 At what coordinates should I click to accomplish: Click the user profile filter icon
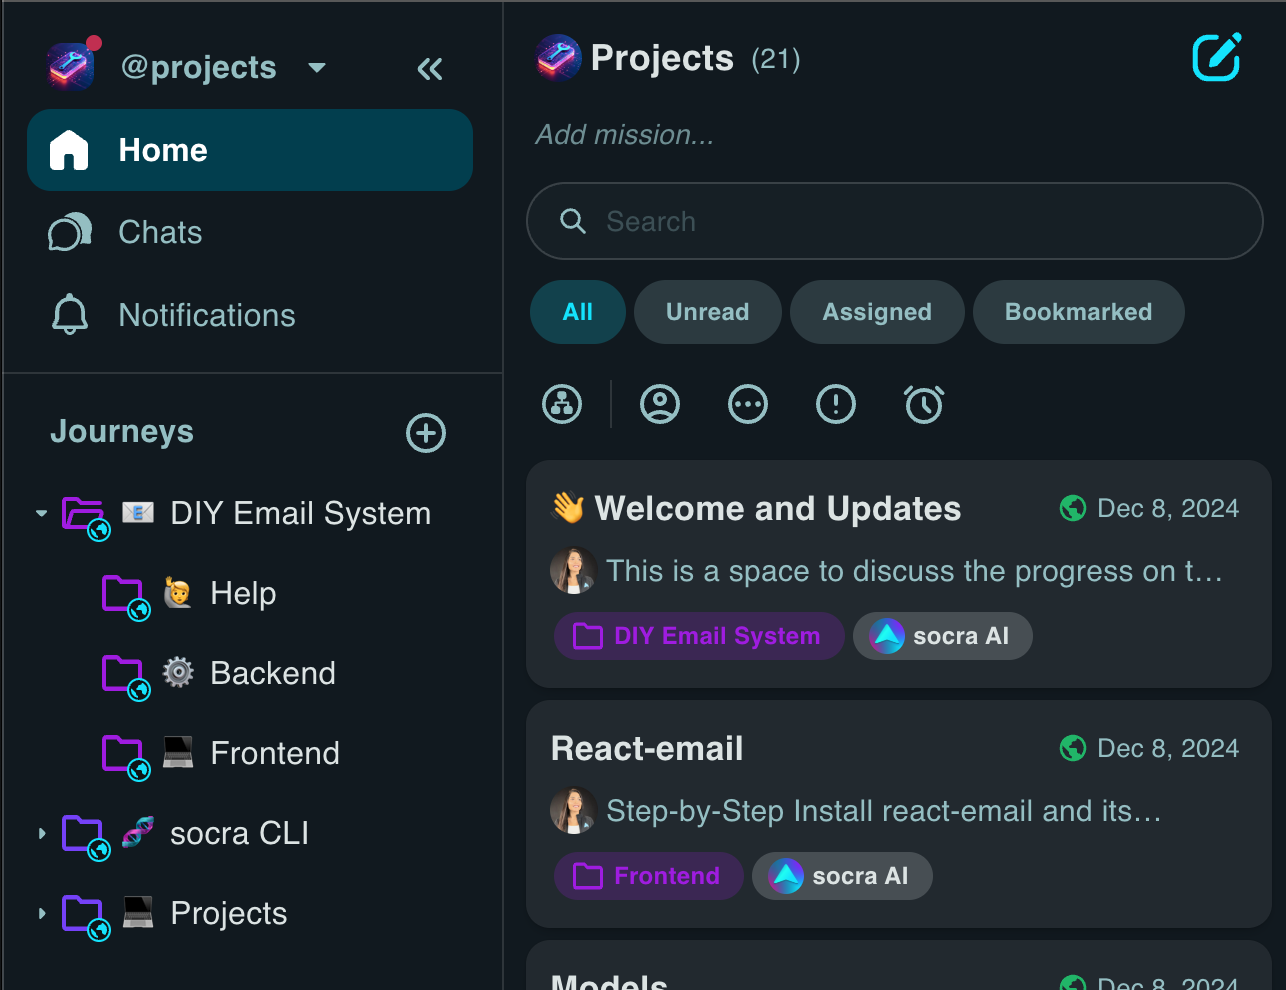tap(660, 405)
